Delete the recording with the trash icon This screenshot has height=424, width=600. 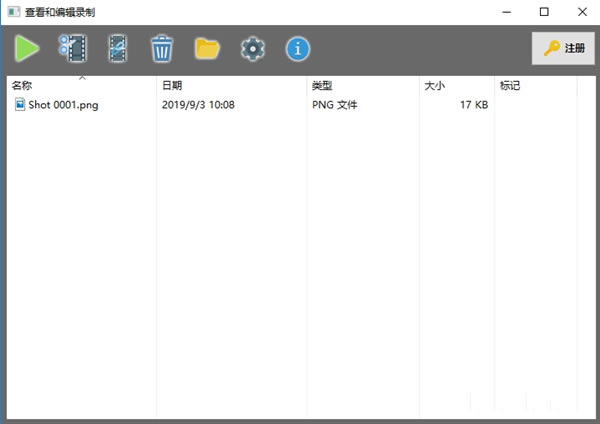point(162,48)
